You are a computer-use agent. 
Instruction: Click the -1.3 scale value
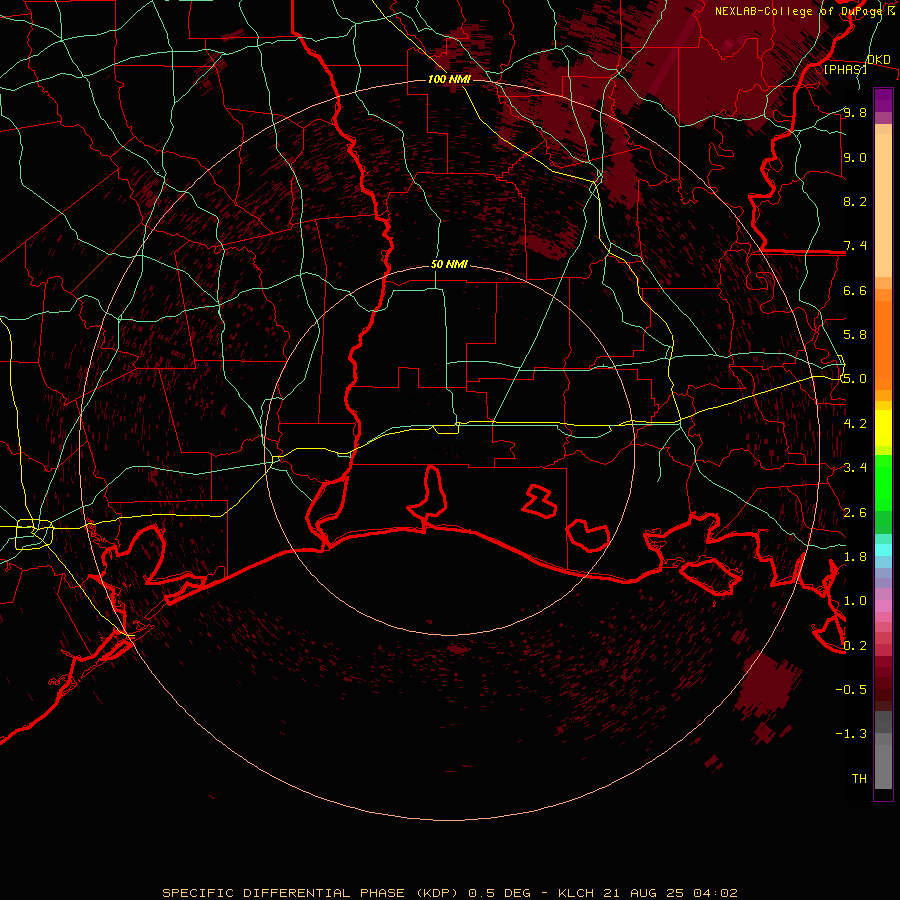tap(851, 734)
